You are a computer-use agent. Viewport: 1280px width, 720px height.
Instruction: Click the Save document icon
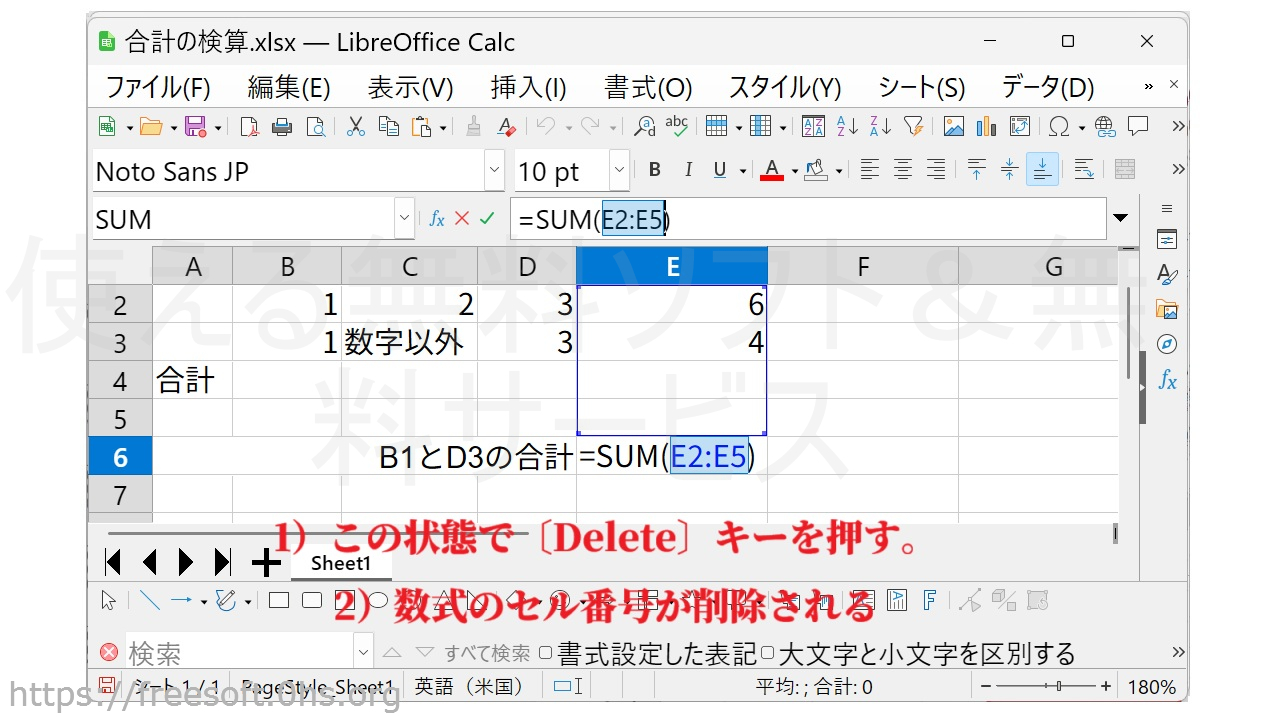195,127
